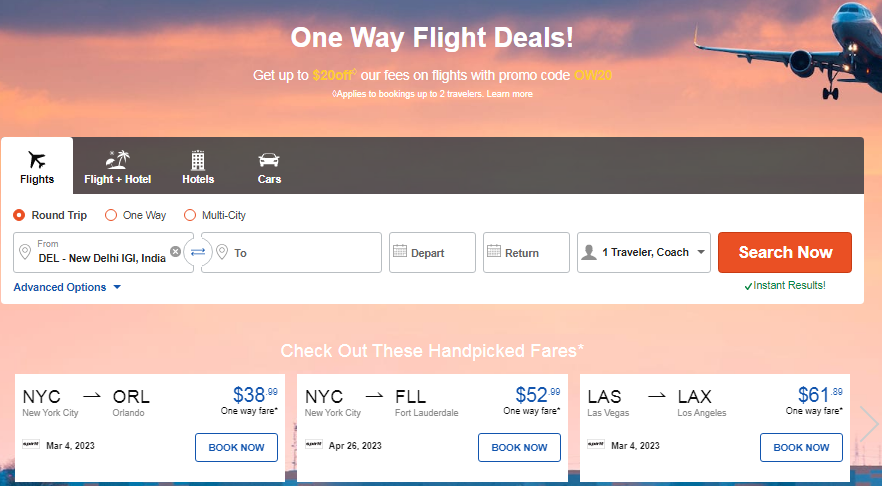Click the destination location pin icon
882x486 pixels.
point(222,253)
